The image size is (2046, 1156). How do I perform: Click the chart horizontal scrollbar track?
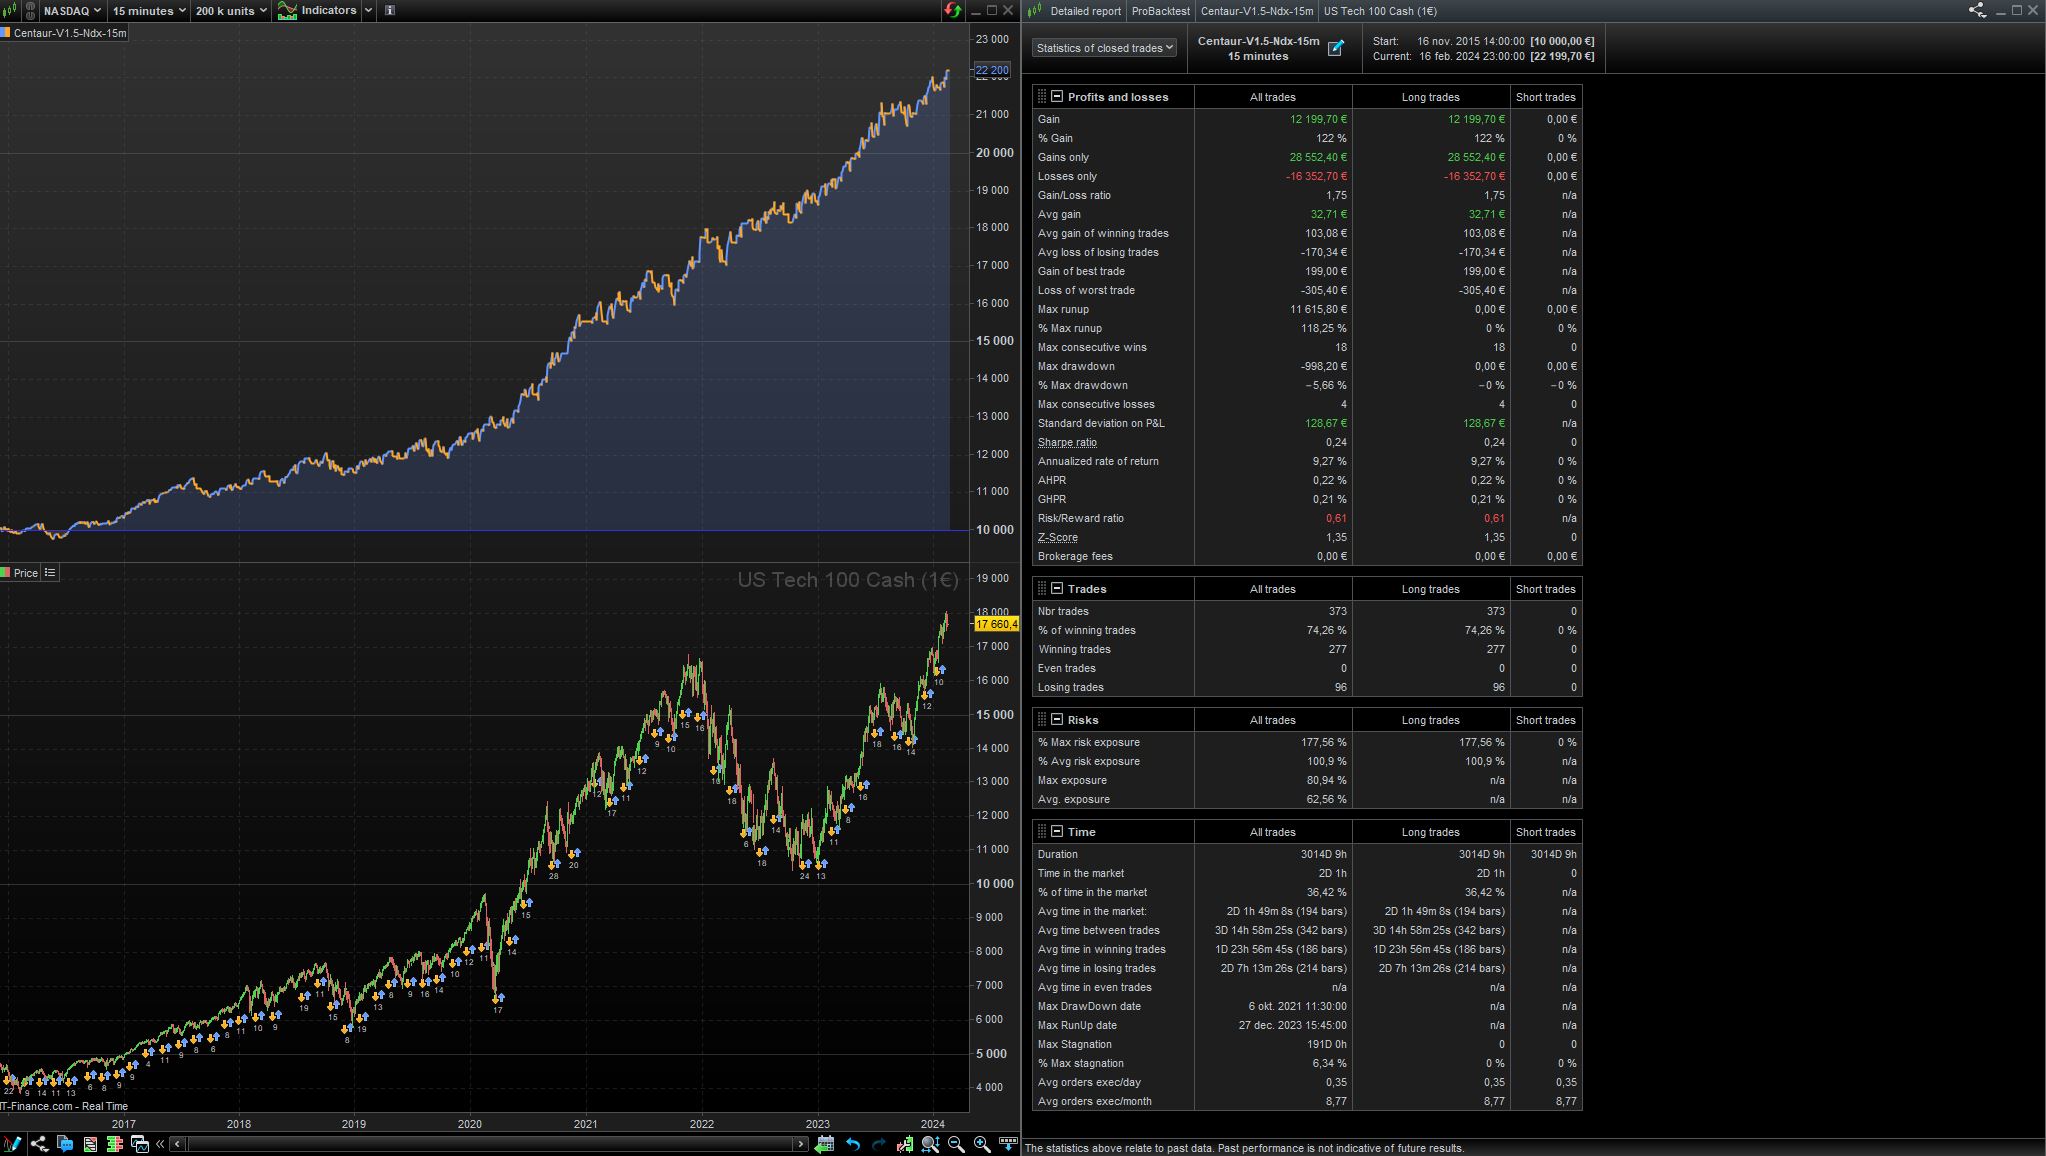tap(489, 1144)
